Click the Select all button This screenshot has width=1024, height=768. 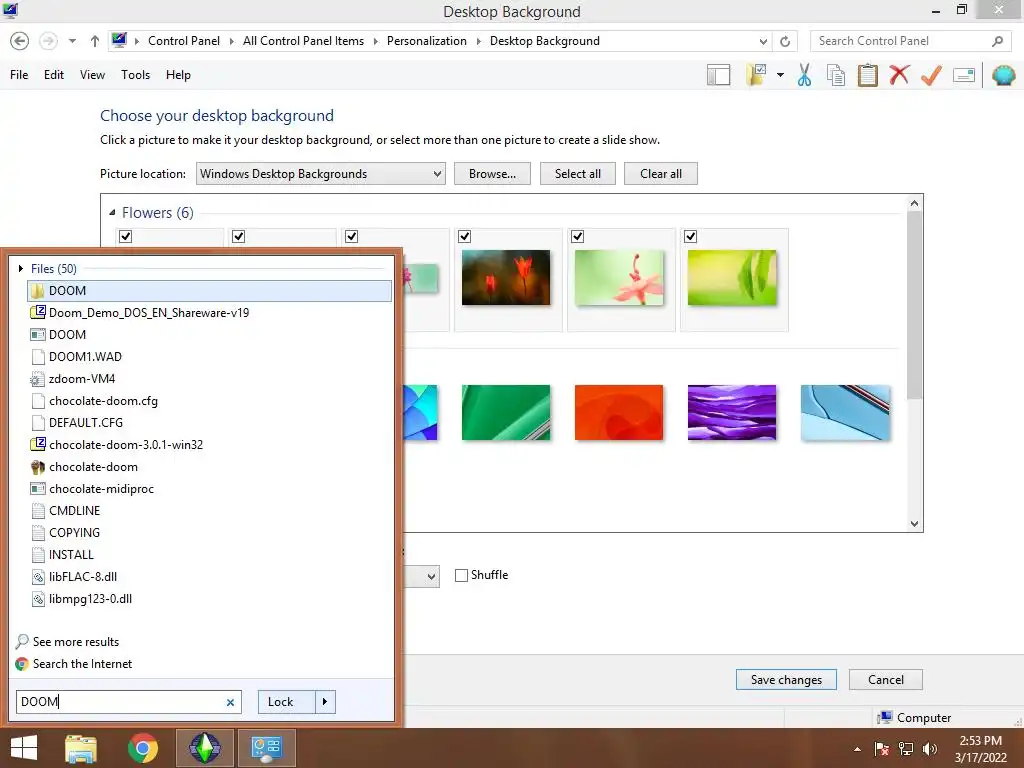click(577, 174)
